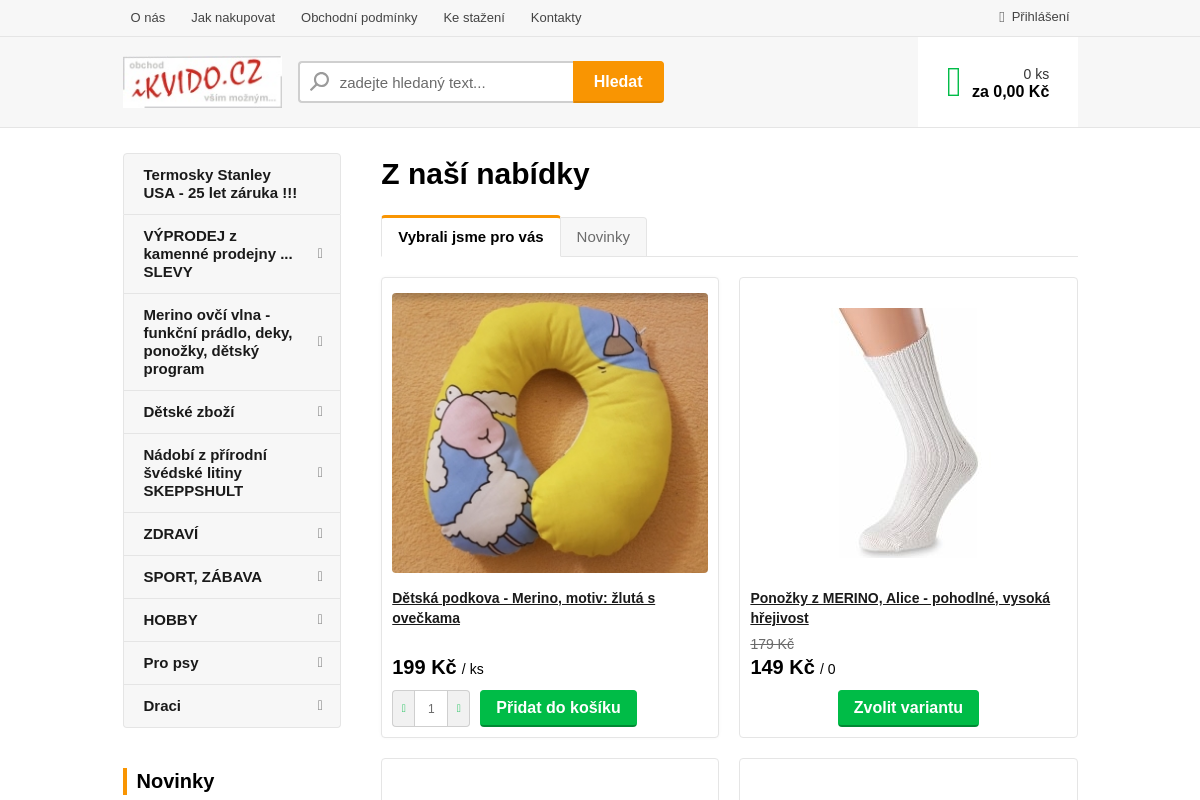Open the Obchodní podmínky menu item

359,17
